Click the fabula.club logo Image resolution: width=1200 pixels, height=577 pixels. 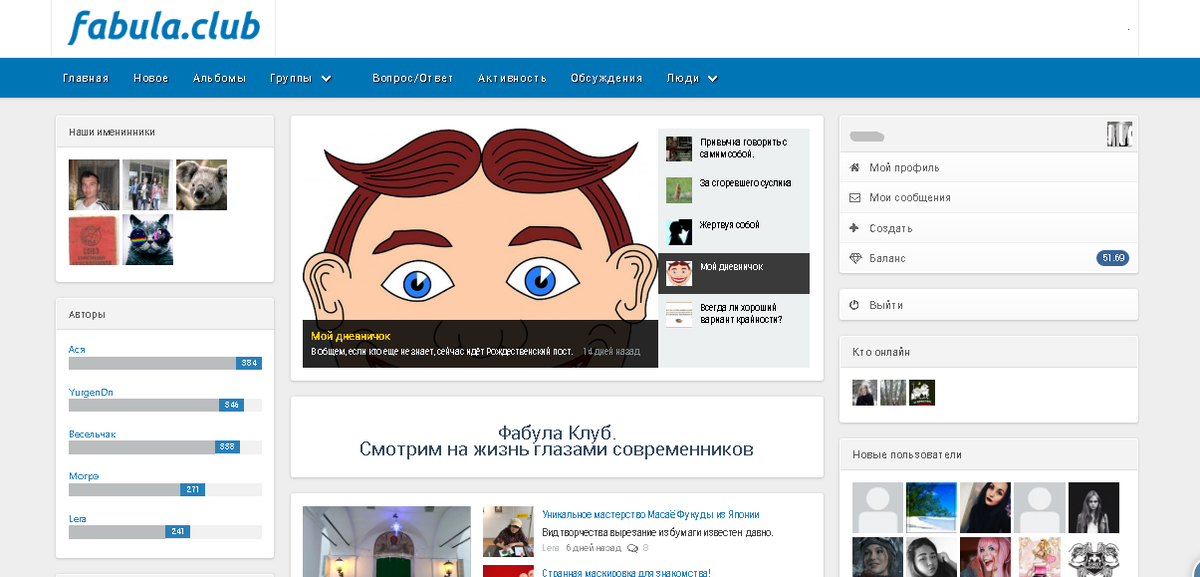(x=164, y=28)
